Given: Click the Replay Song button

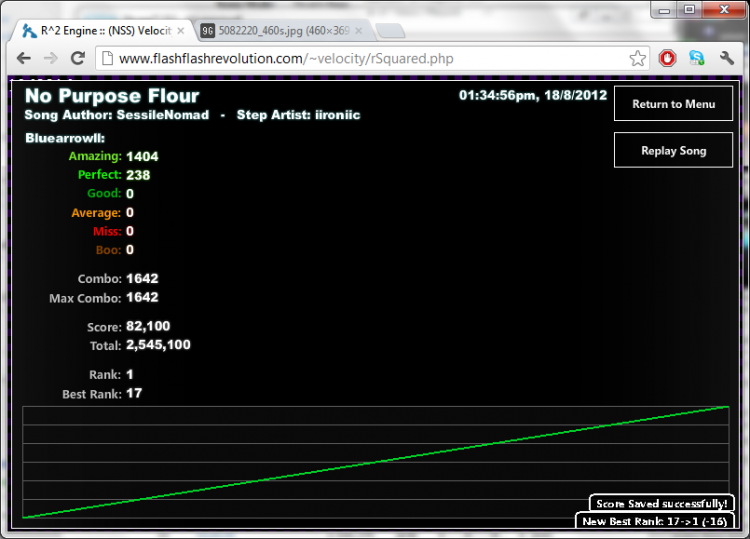Looking at the screenshot, I should [x=673, y=150].
